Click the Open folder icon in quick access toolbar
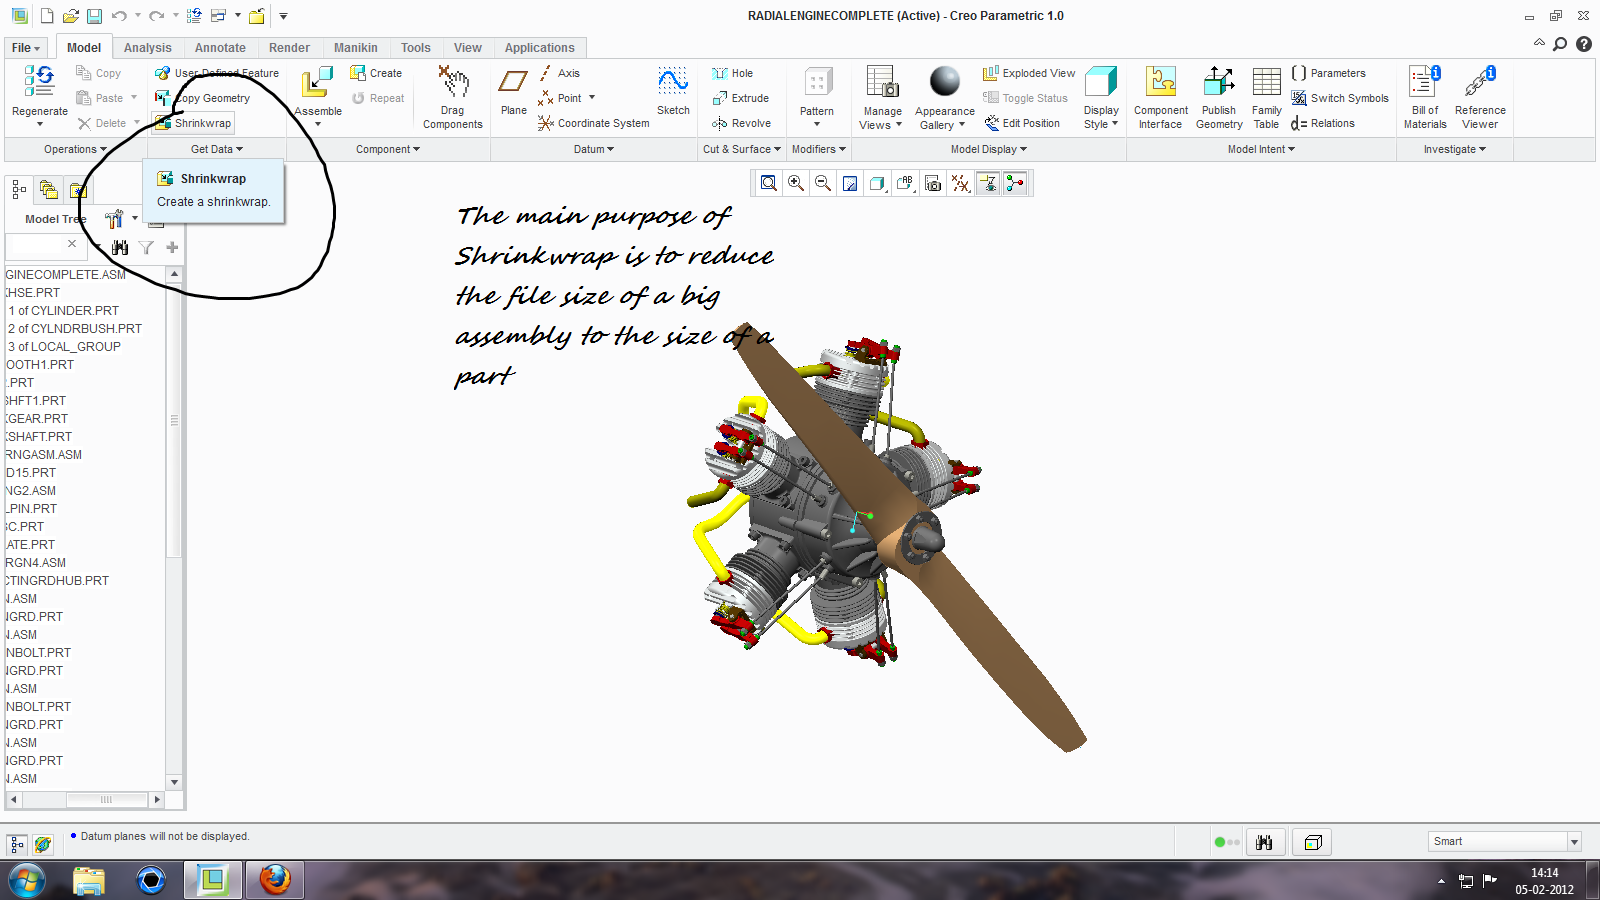 point(70,16)
